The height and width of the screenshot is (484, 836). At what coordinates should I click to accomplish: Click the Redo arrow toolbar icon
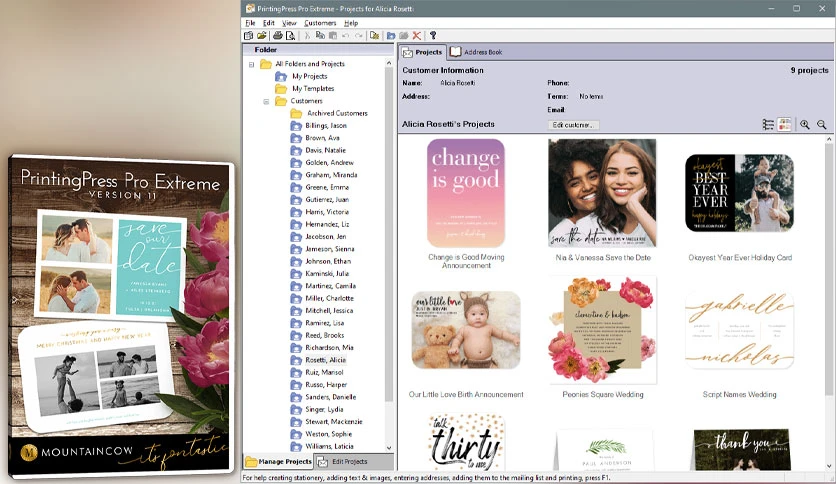click(359, 36)
